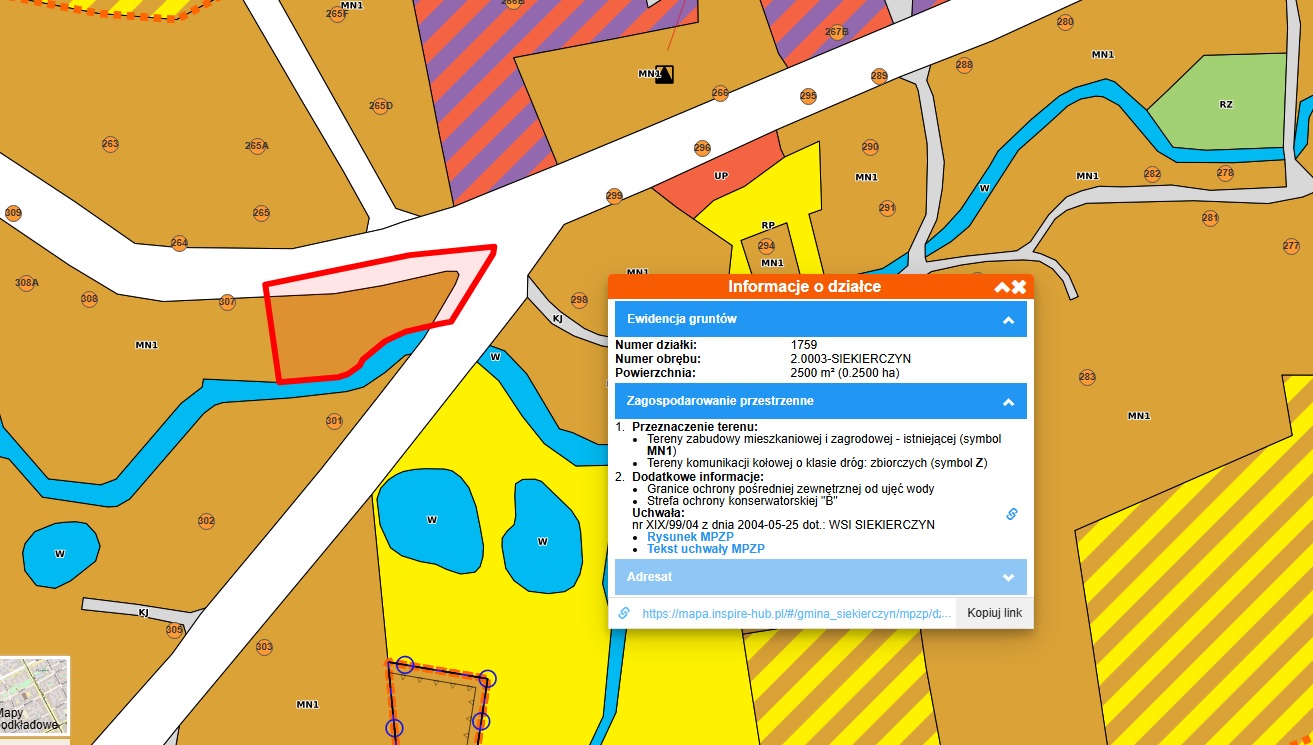
Task: Select parcel marker 302
Action: [206, 521]
